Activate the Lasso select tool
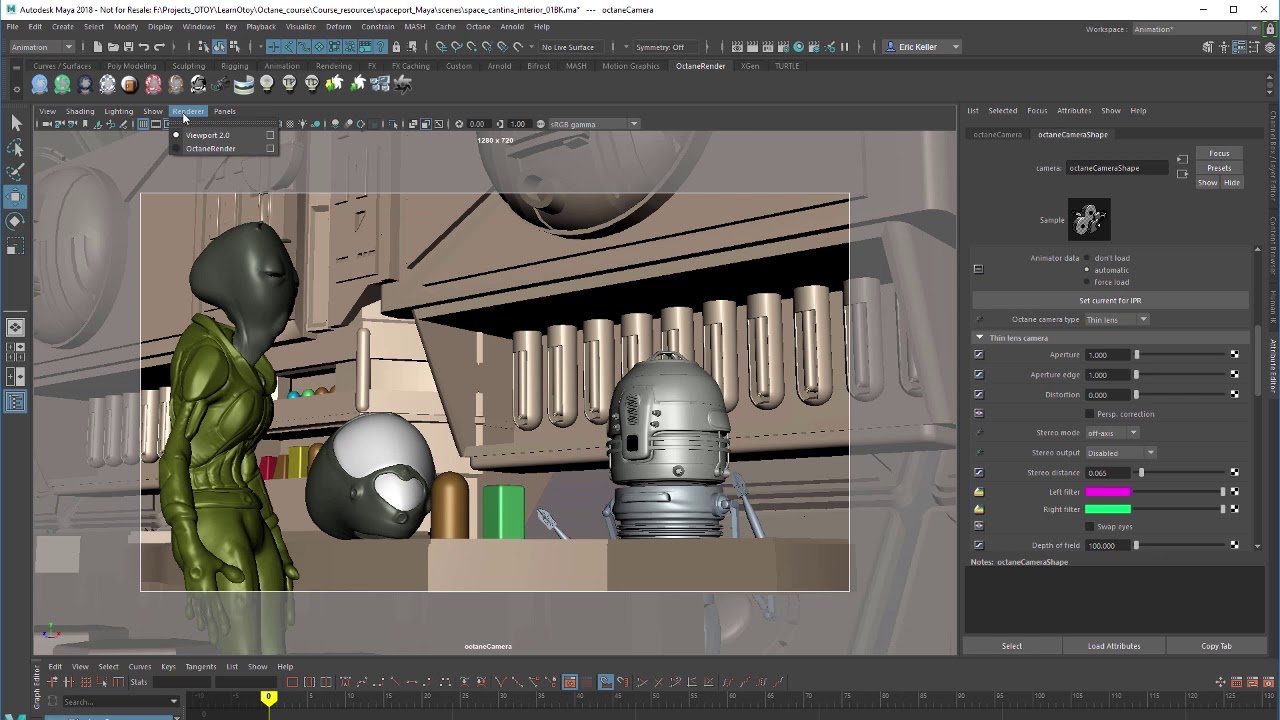Viewport: 1280px width, 720px height. pos(15,147)
